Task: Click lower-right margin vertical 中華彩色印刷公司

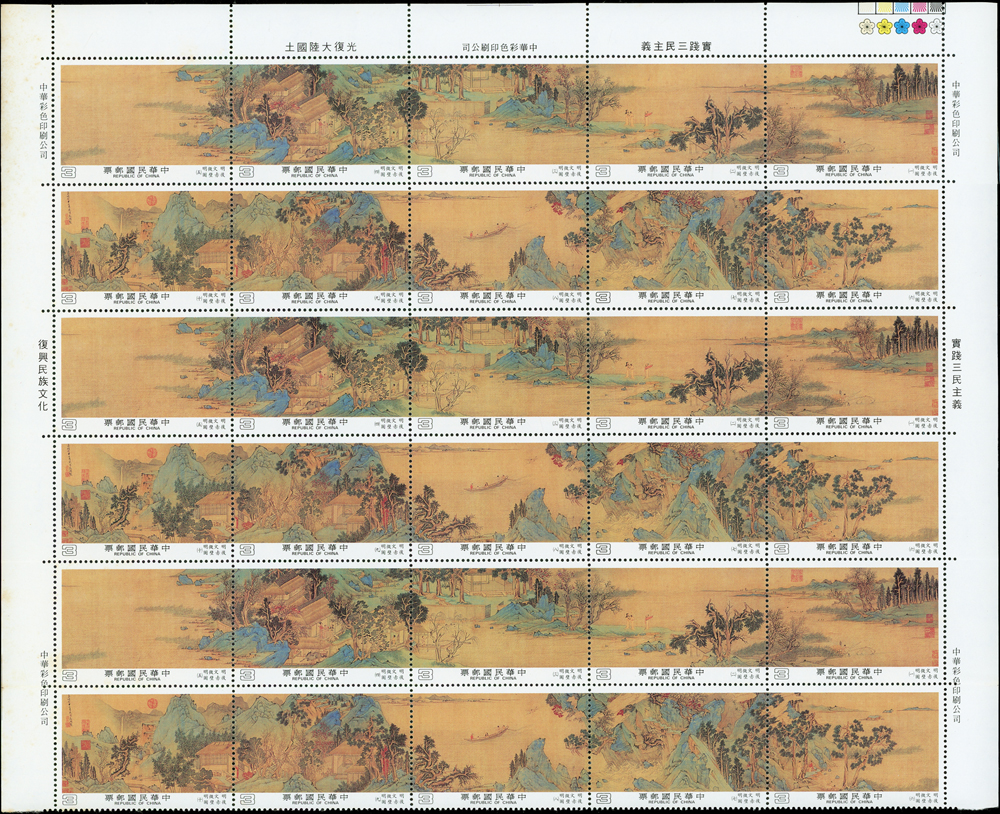Action: [x=956, y=684]
